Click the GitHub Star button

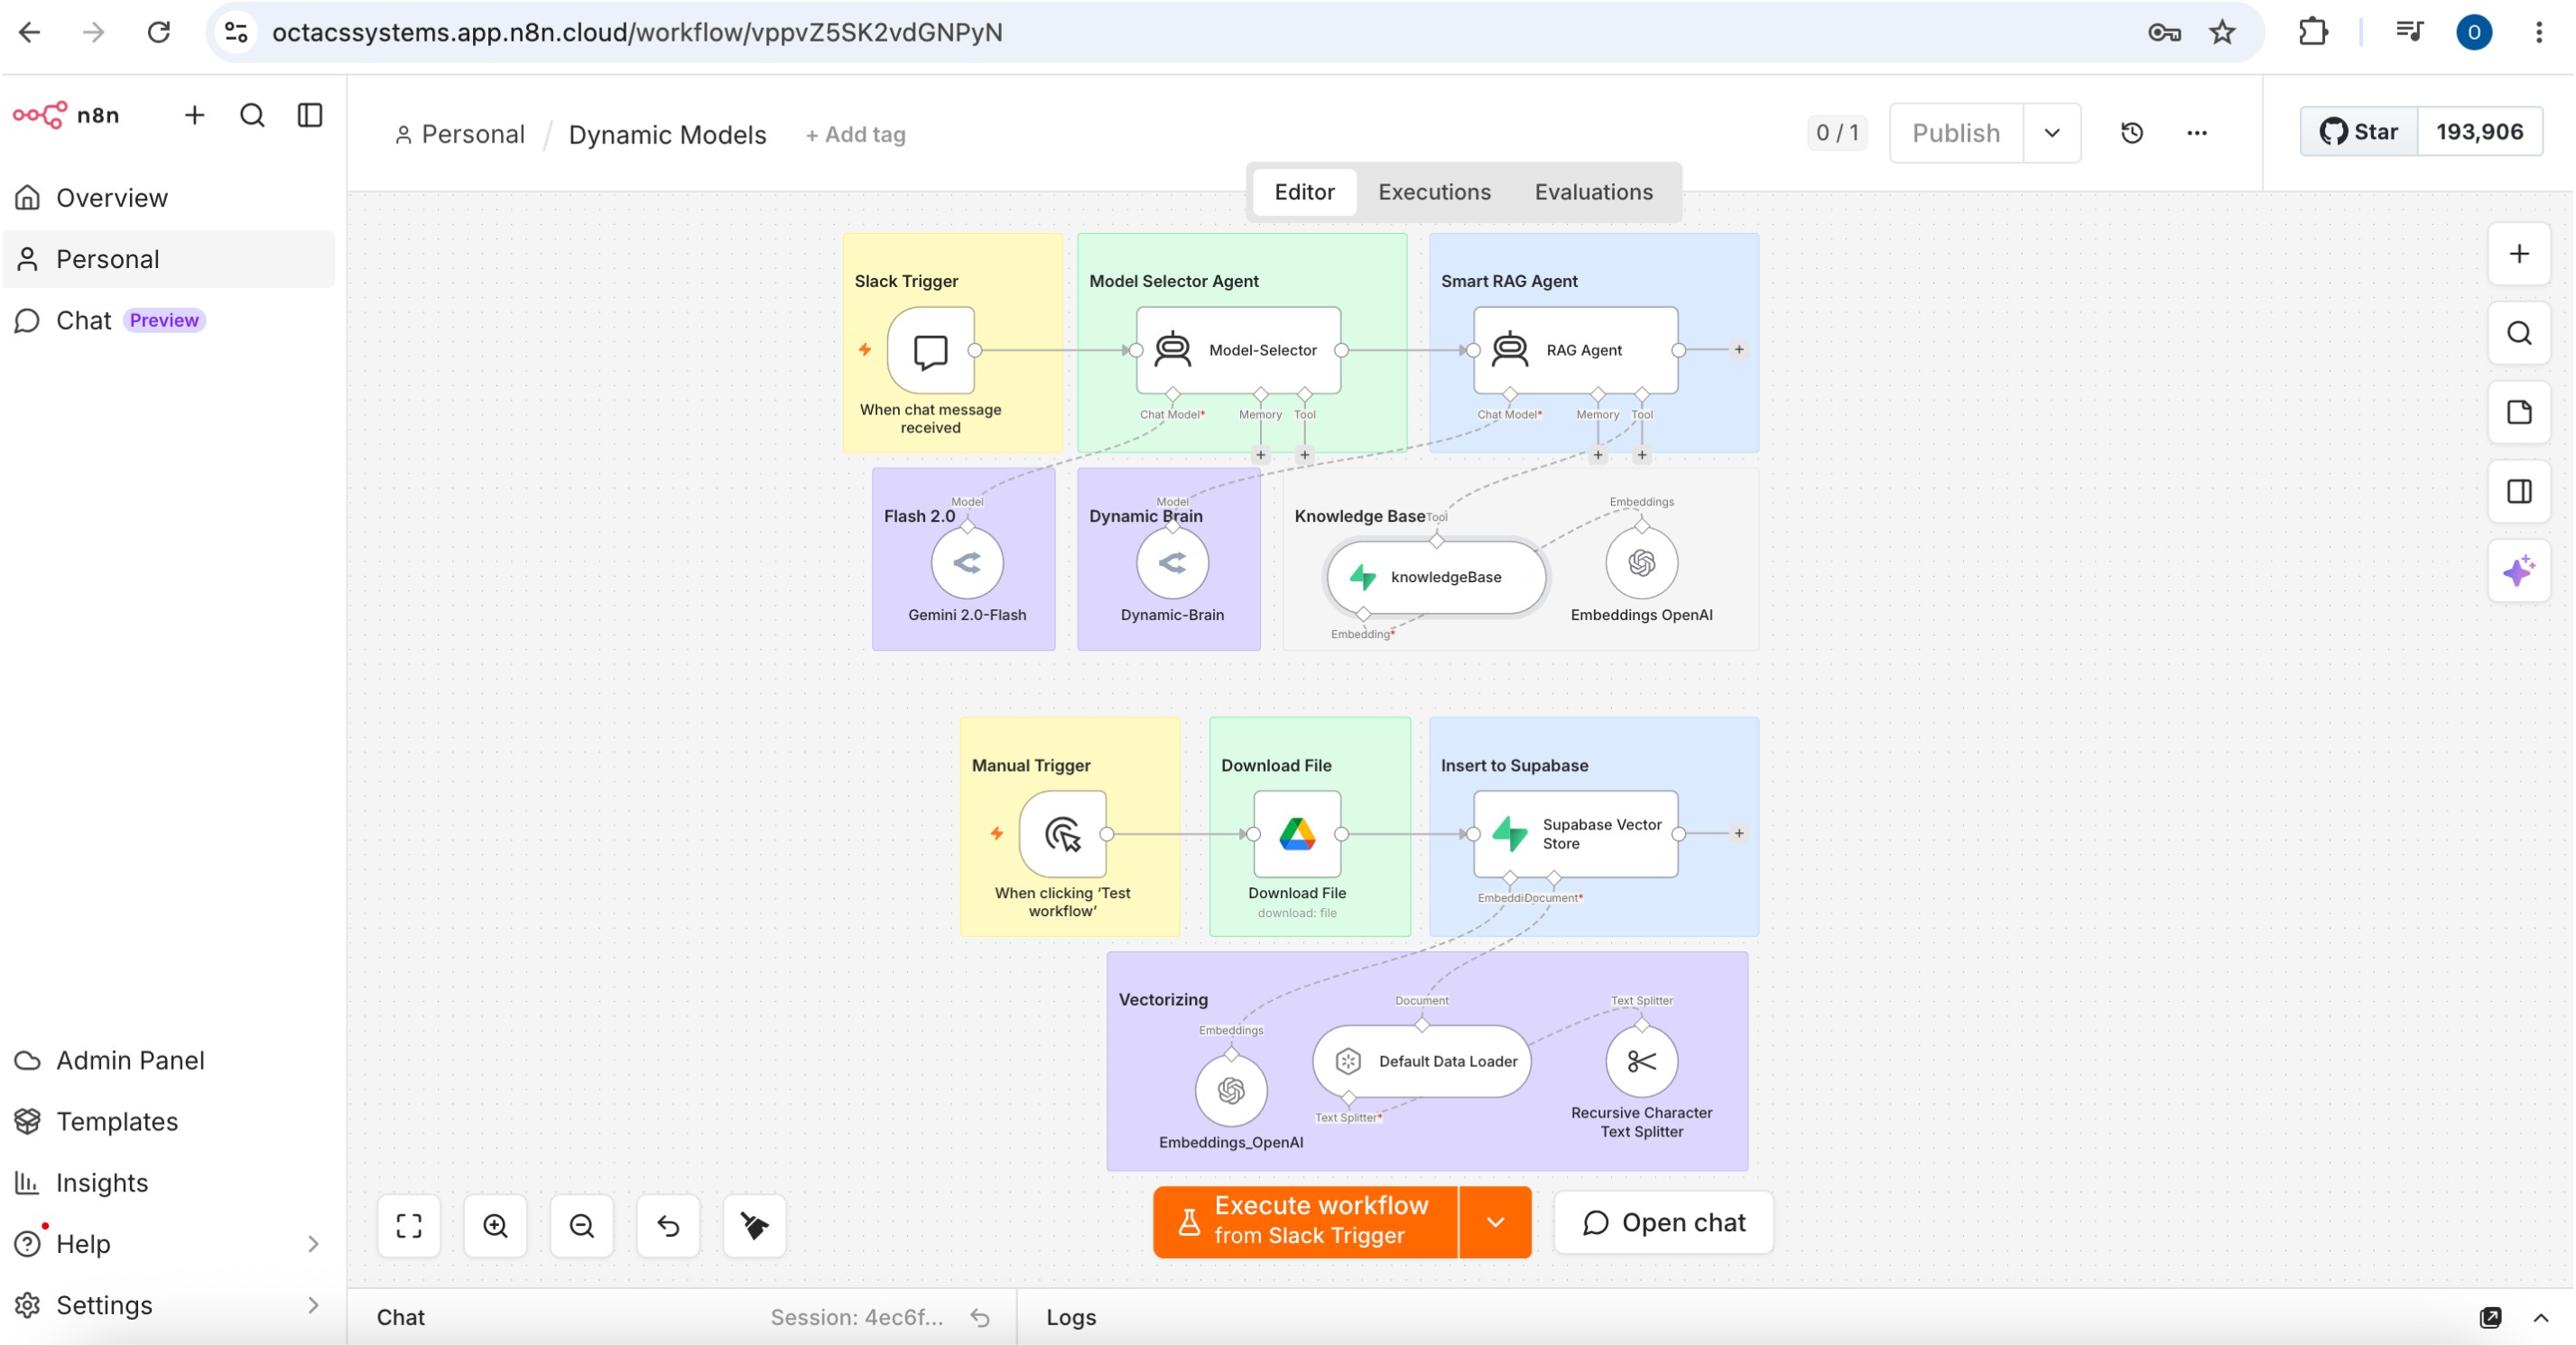2359,132
